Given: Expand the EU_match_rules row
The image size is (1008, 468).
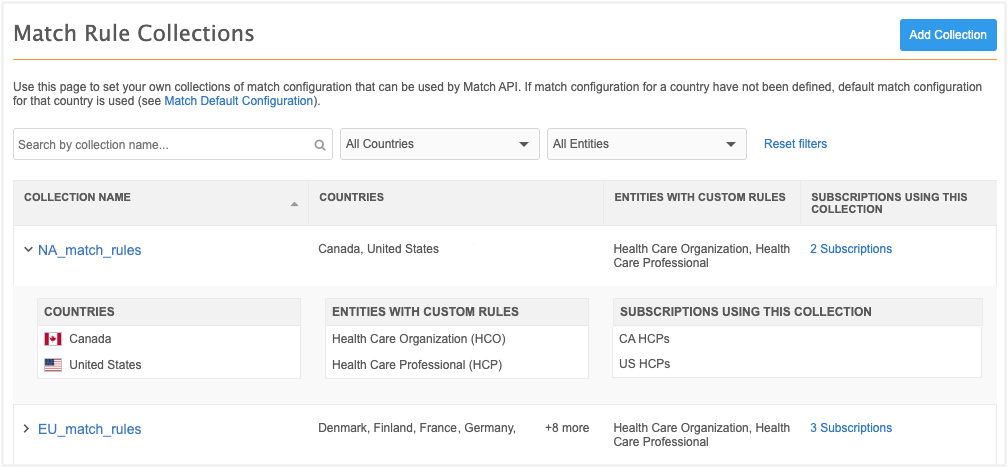Looking at the screenshot, I should coord(27,429).
